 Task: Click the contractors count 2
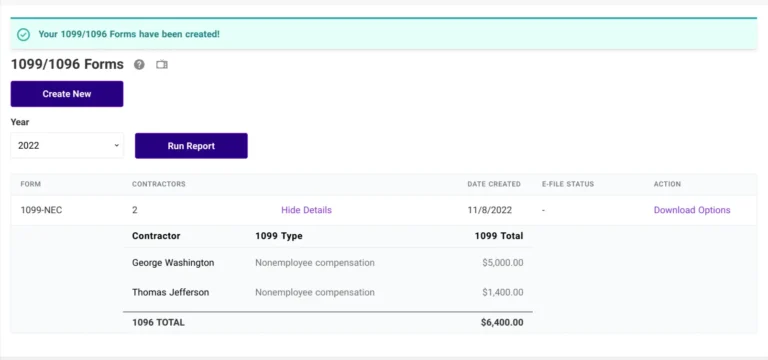135,210
